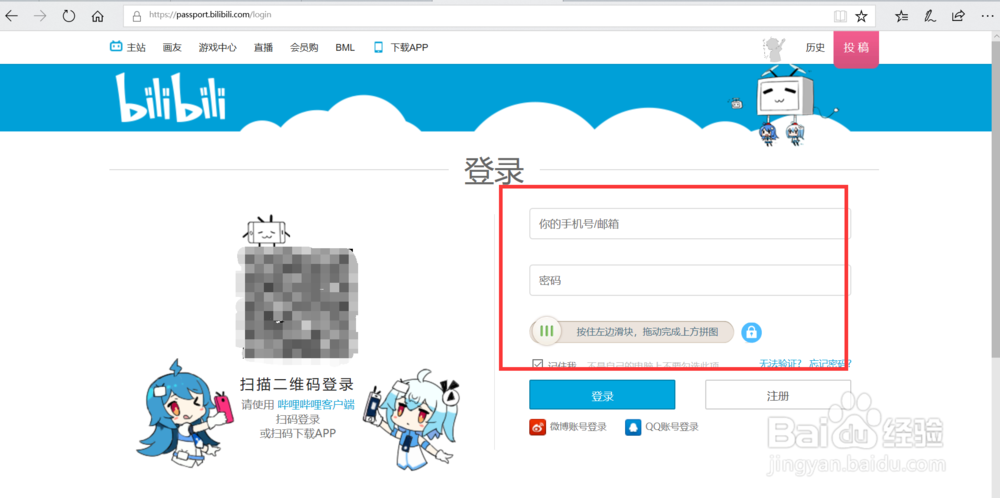The height and width of the screenshot is (498, 1000).
Task: Open the 无法验证? link
Action: coord(782,363)
